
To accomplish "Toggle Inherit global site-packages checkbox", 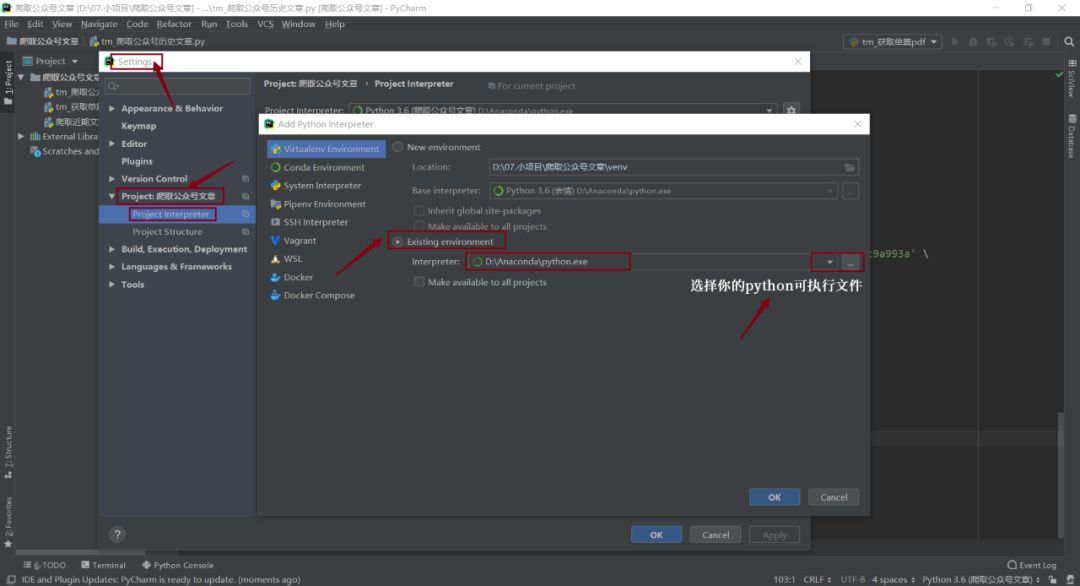I will coord(419,211).
